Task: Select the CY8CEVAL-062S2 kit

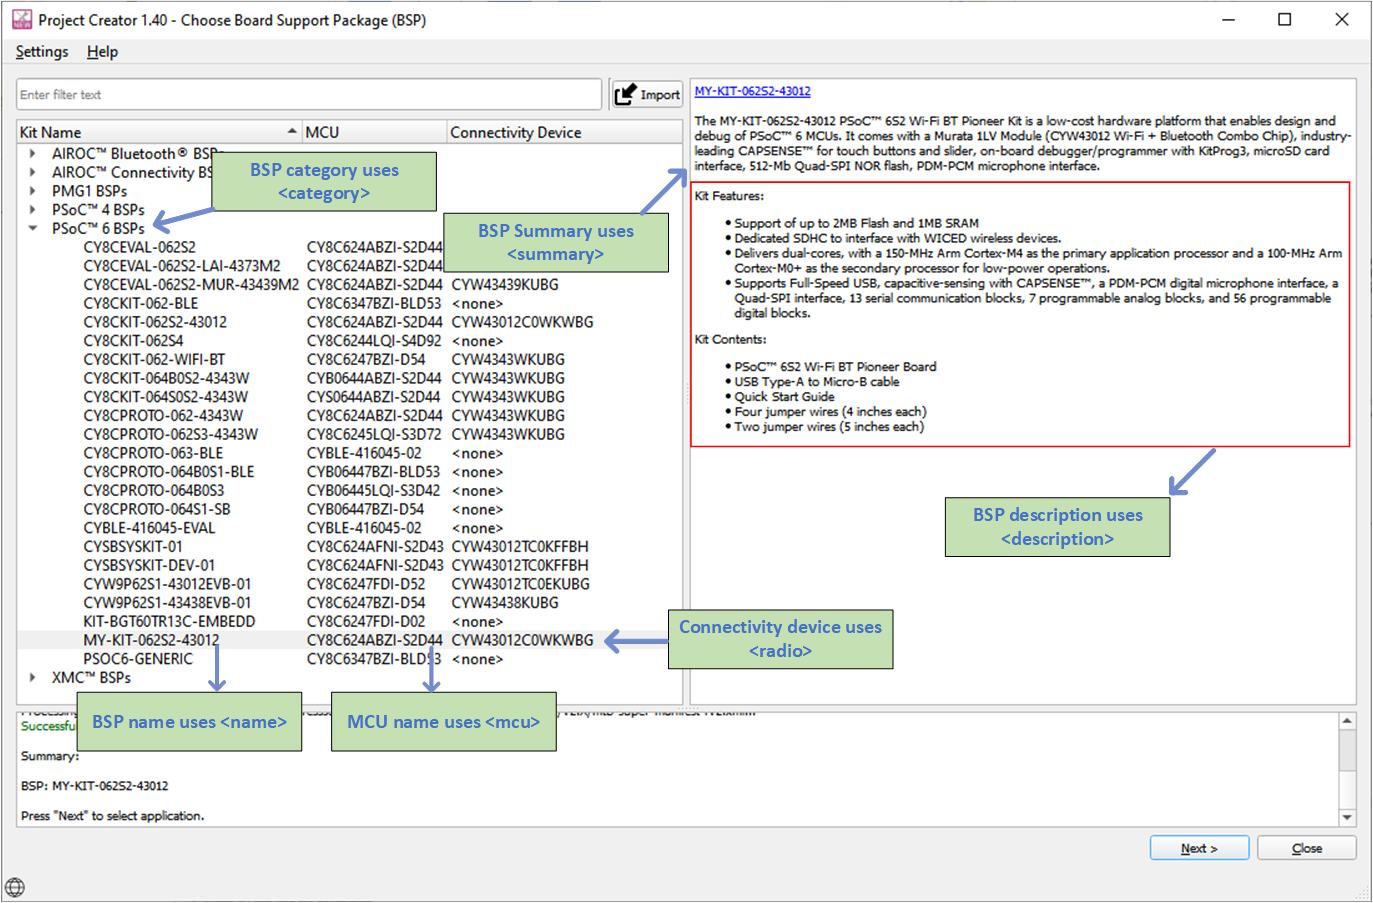Action: pos(139,247)
